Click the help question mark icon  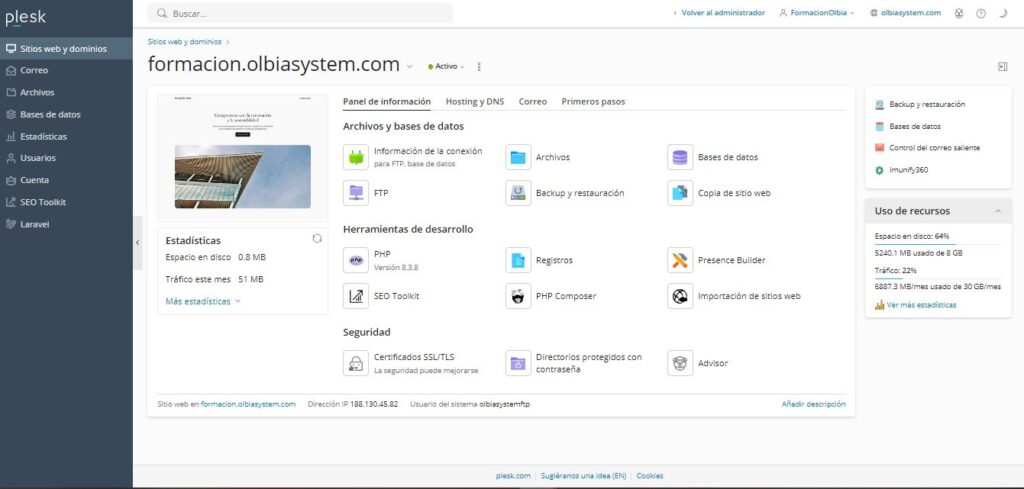980,13
